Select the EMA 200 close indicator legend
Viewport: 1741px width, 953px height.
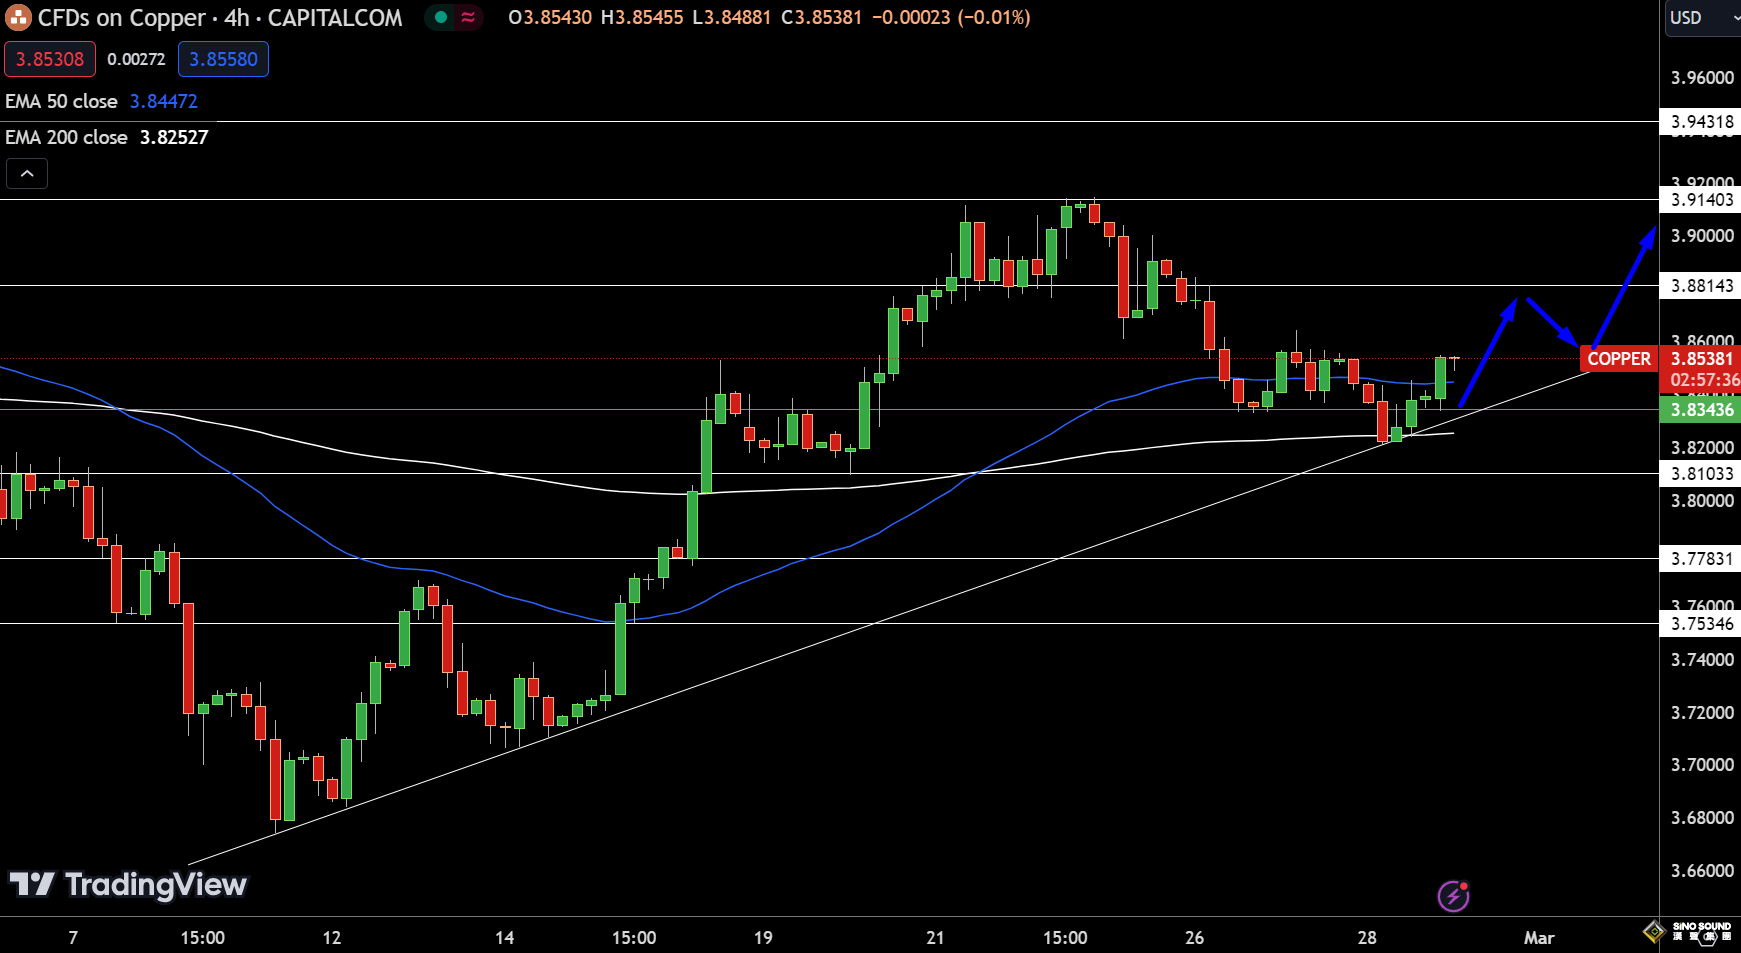coord(67,137)
